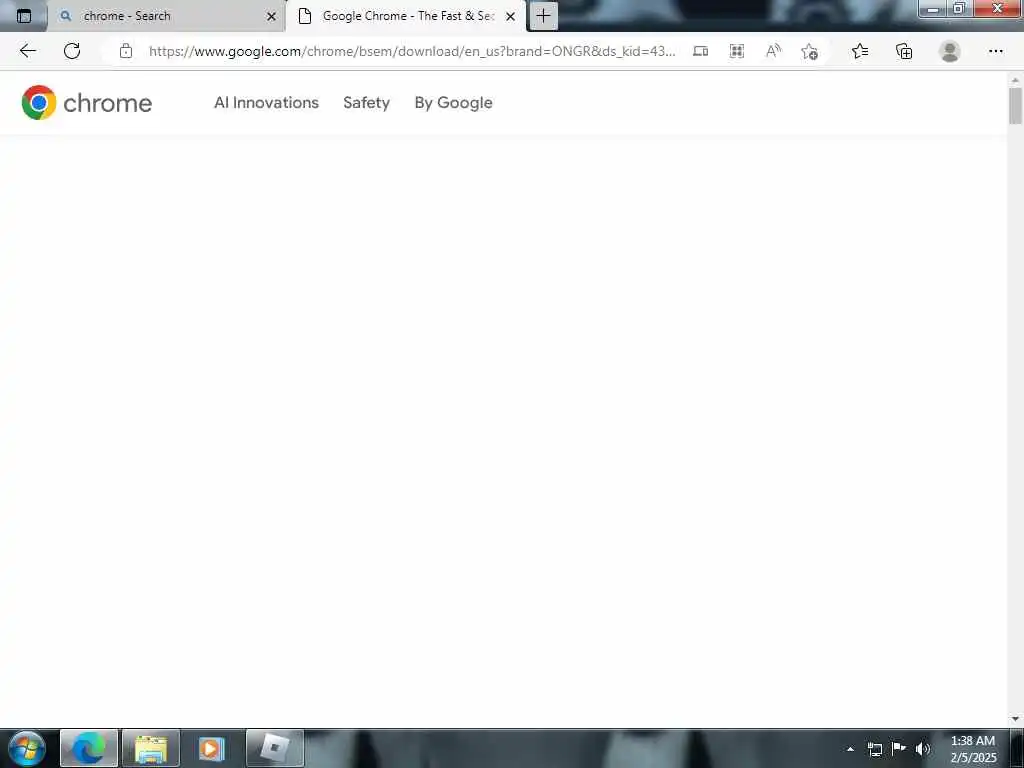Screen dimensions: 1024x768
Task: Click the scrollbar down arrow
Action: (1016, 719)
